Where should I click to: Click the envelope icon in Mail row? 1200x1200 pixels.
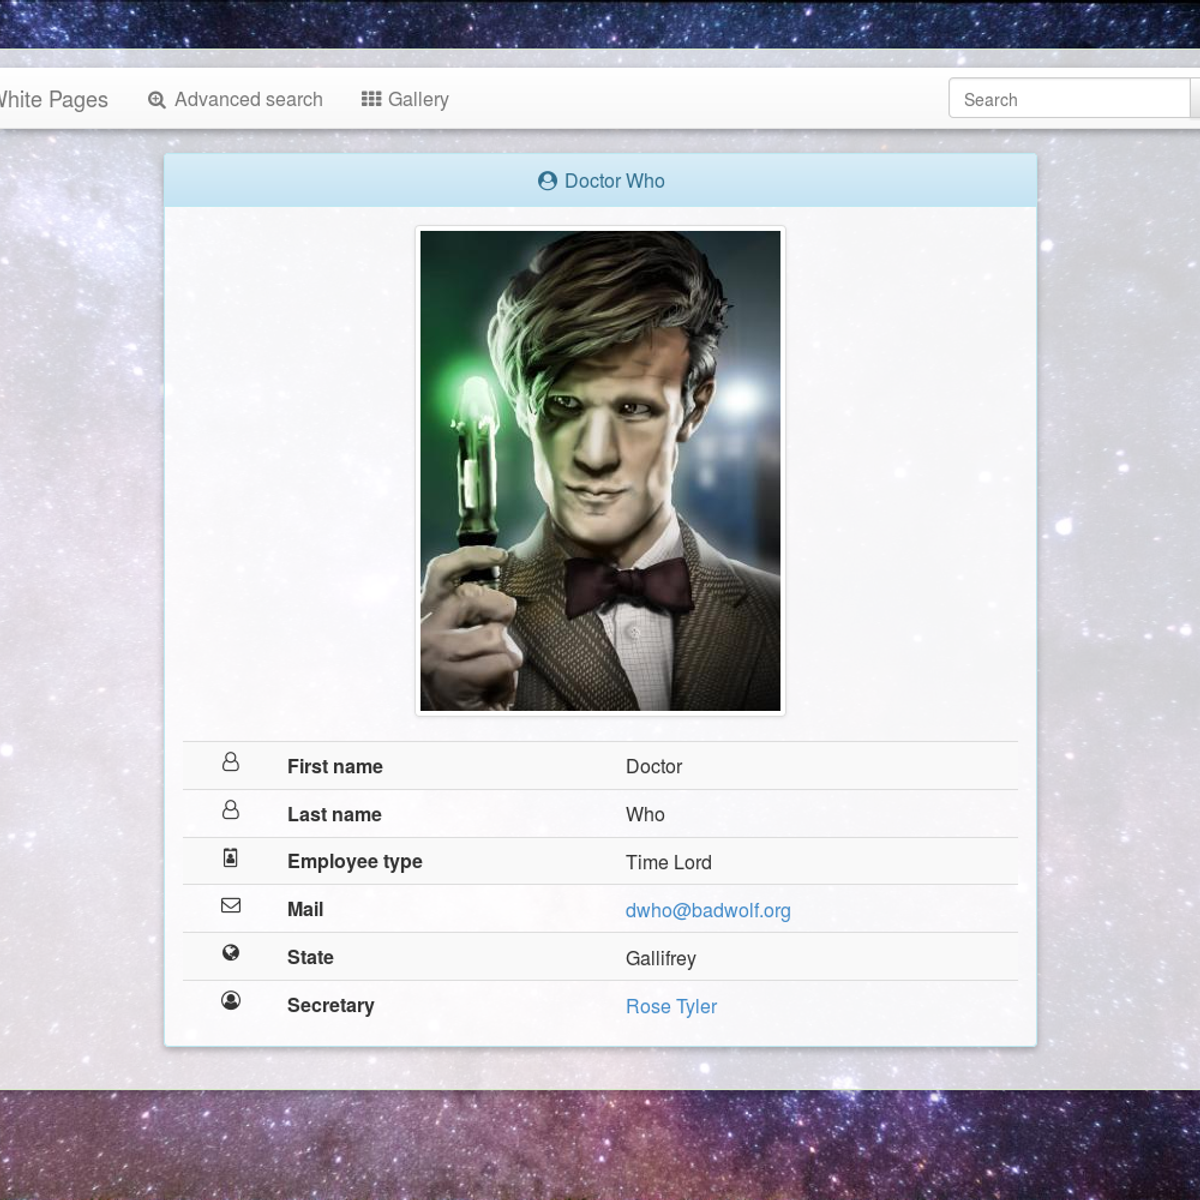[x=230, y=905]
